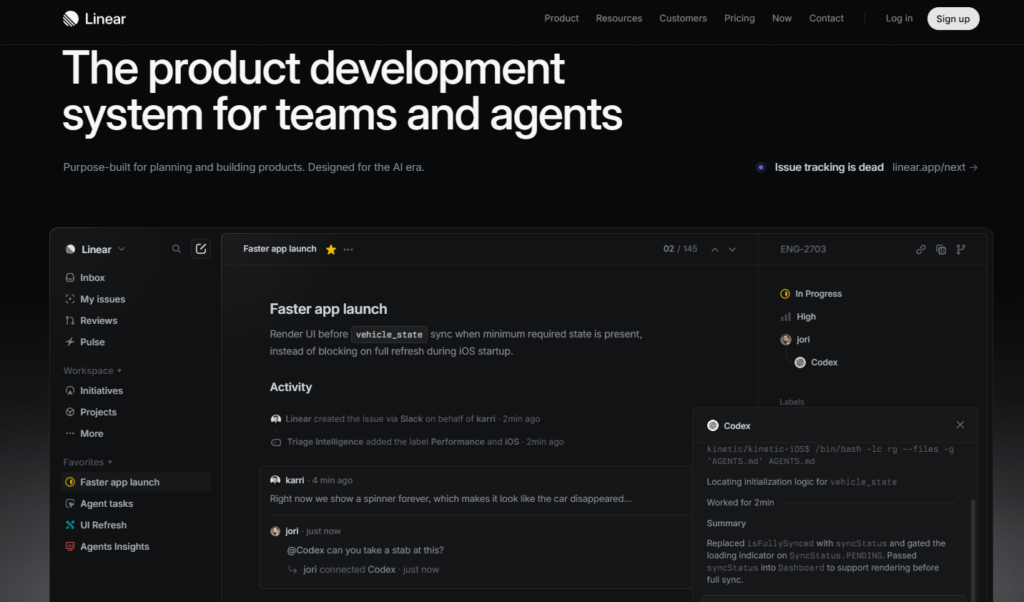Click the Agent tasks icon

point(70,503)
